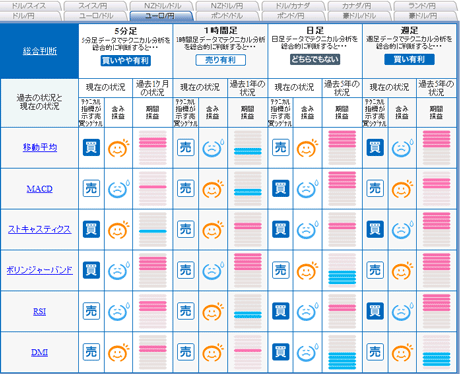This screenshot has height=374, width=460.
Task: Click the 週足 timeframe heading
Action: 409,30
